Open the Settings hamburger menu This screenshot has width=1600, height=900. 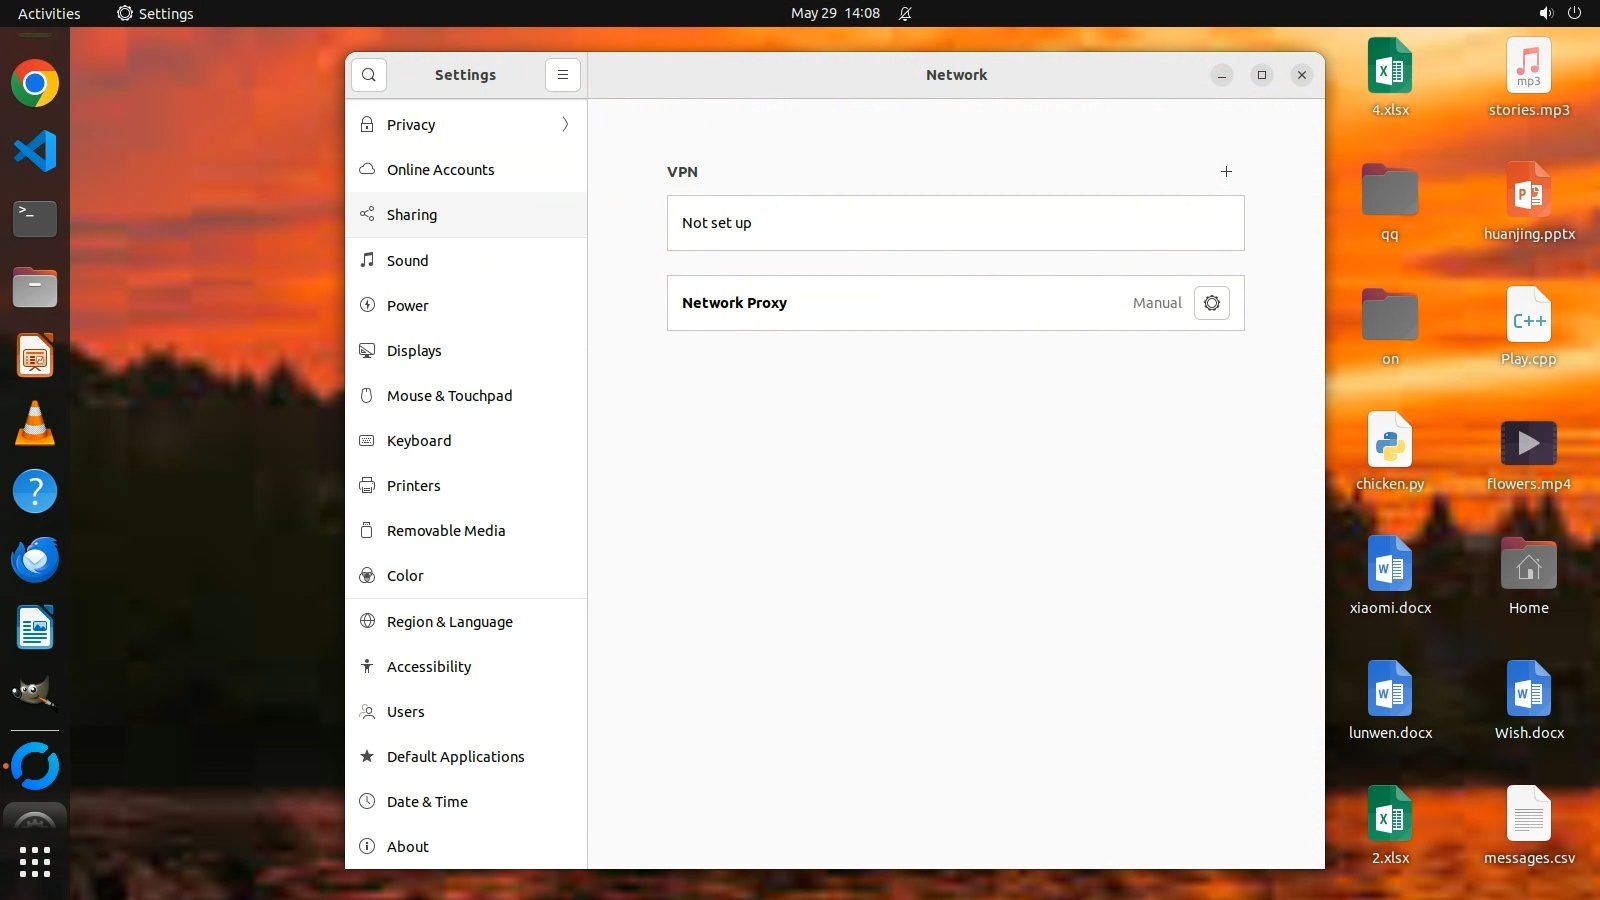point(563,75)
